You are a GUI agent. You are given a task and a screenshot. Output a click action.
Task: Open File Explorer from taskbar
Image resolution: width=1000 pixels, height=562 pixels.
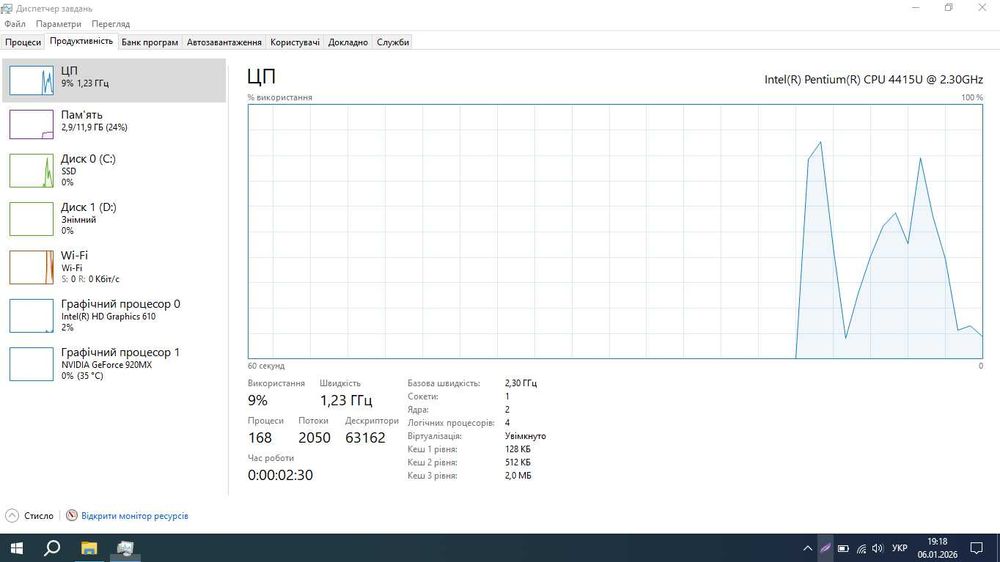[89, 548]
